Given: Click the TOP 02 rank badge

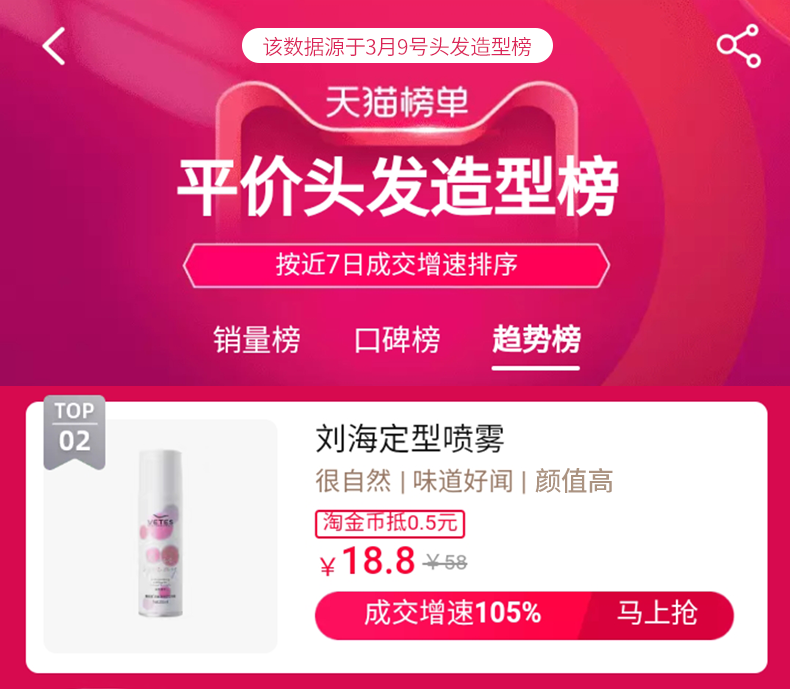Looking at the screenshot, I should [75, 432].
